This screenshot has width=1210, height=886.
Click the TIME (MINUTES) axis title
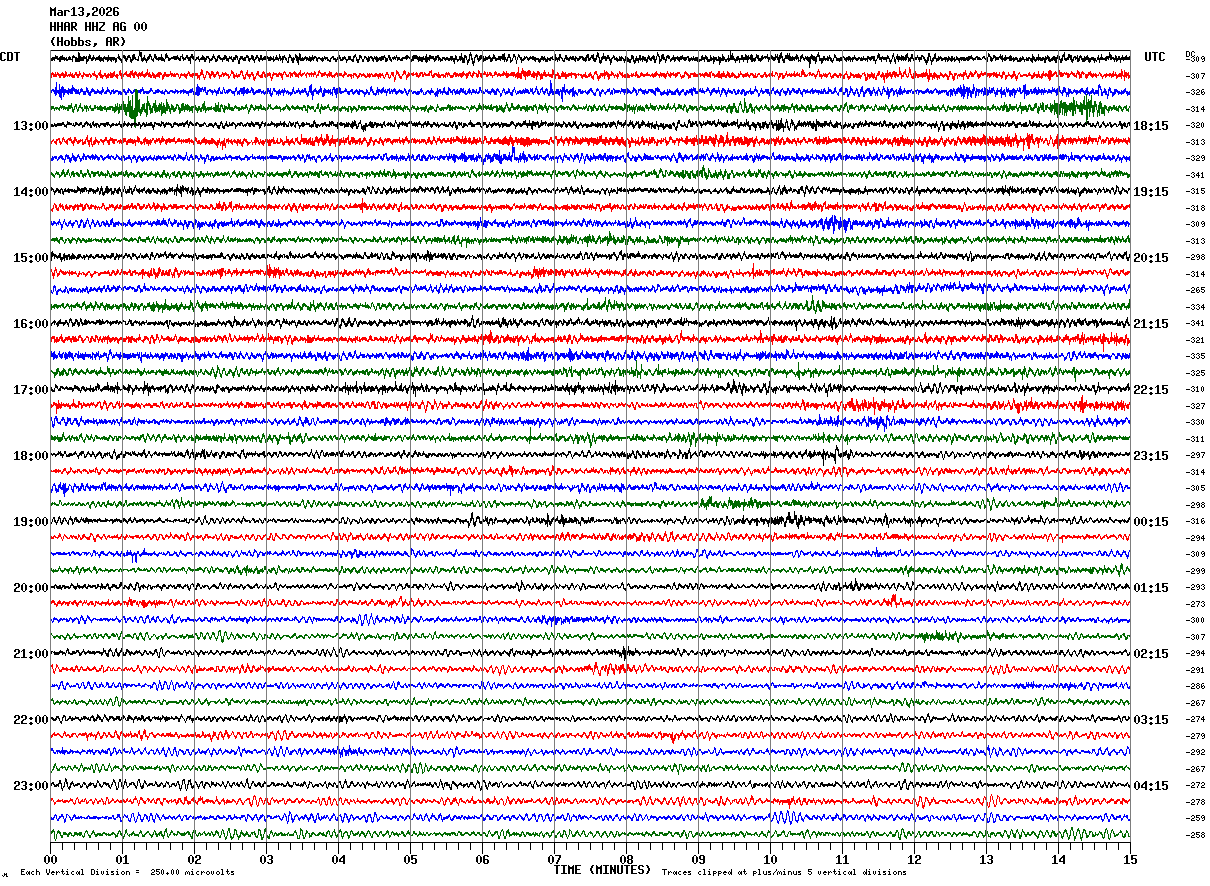602,870
